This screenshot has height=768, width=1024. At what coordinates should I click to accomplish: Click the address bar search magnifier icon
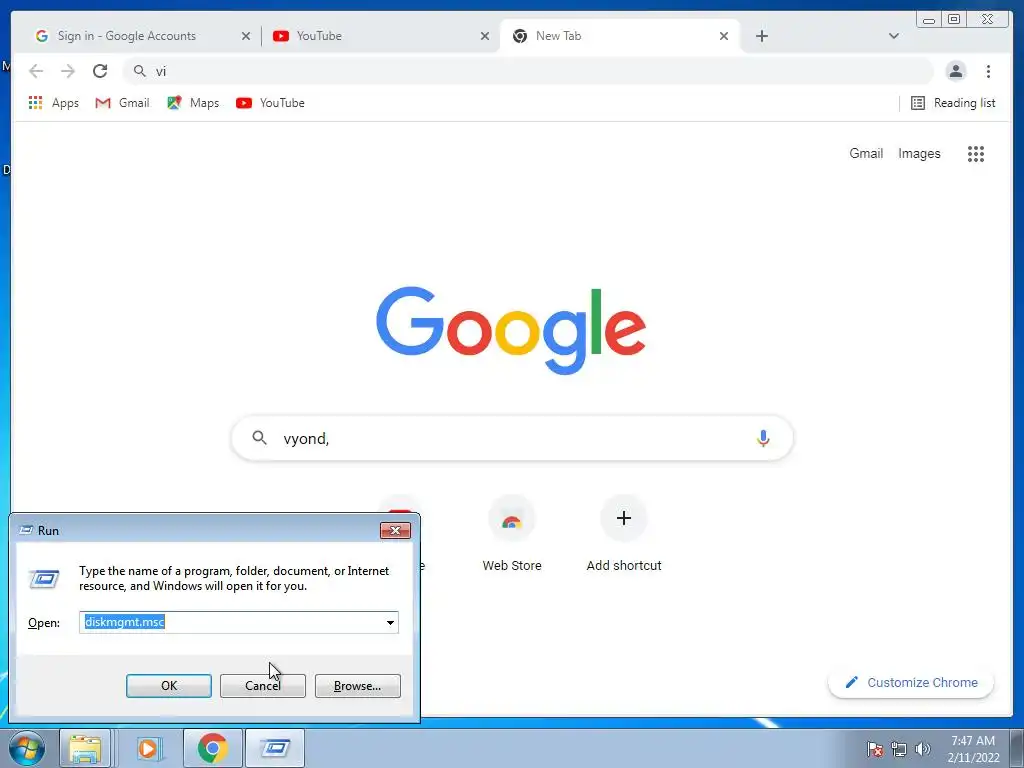[x=139, y=71]
